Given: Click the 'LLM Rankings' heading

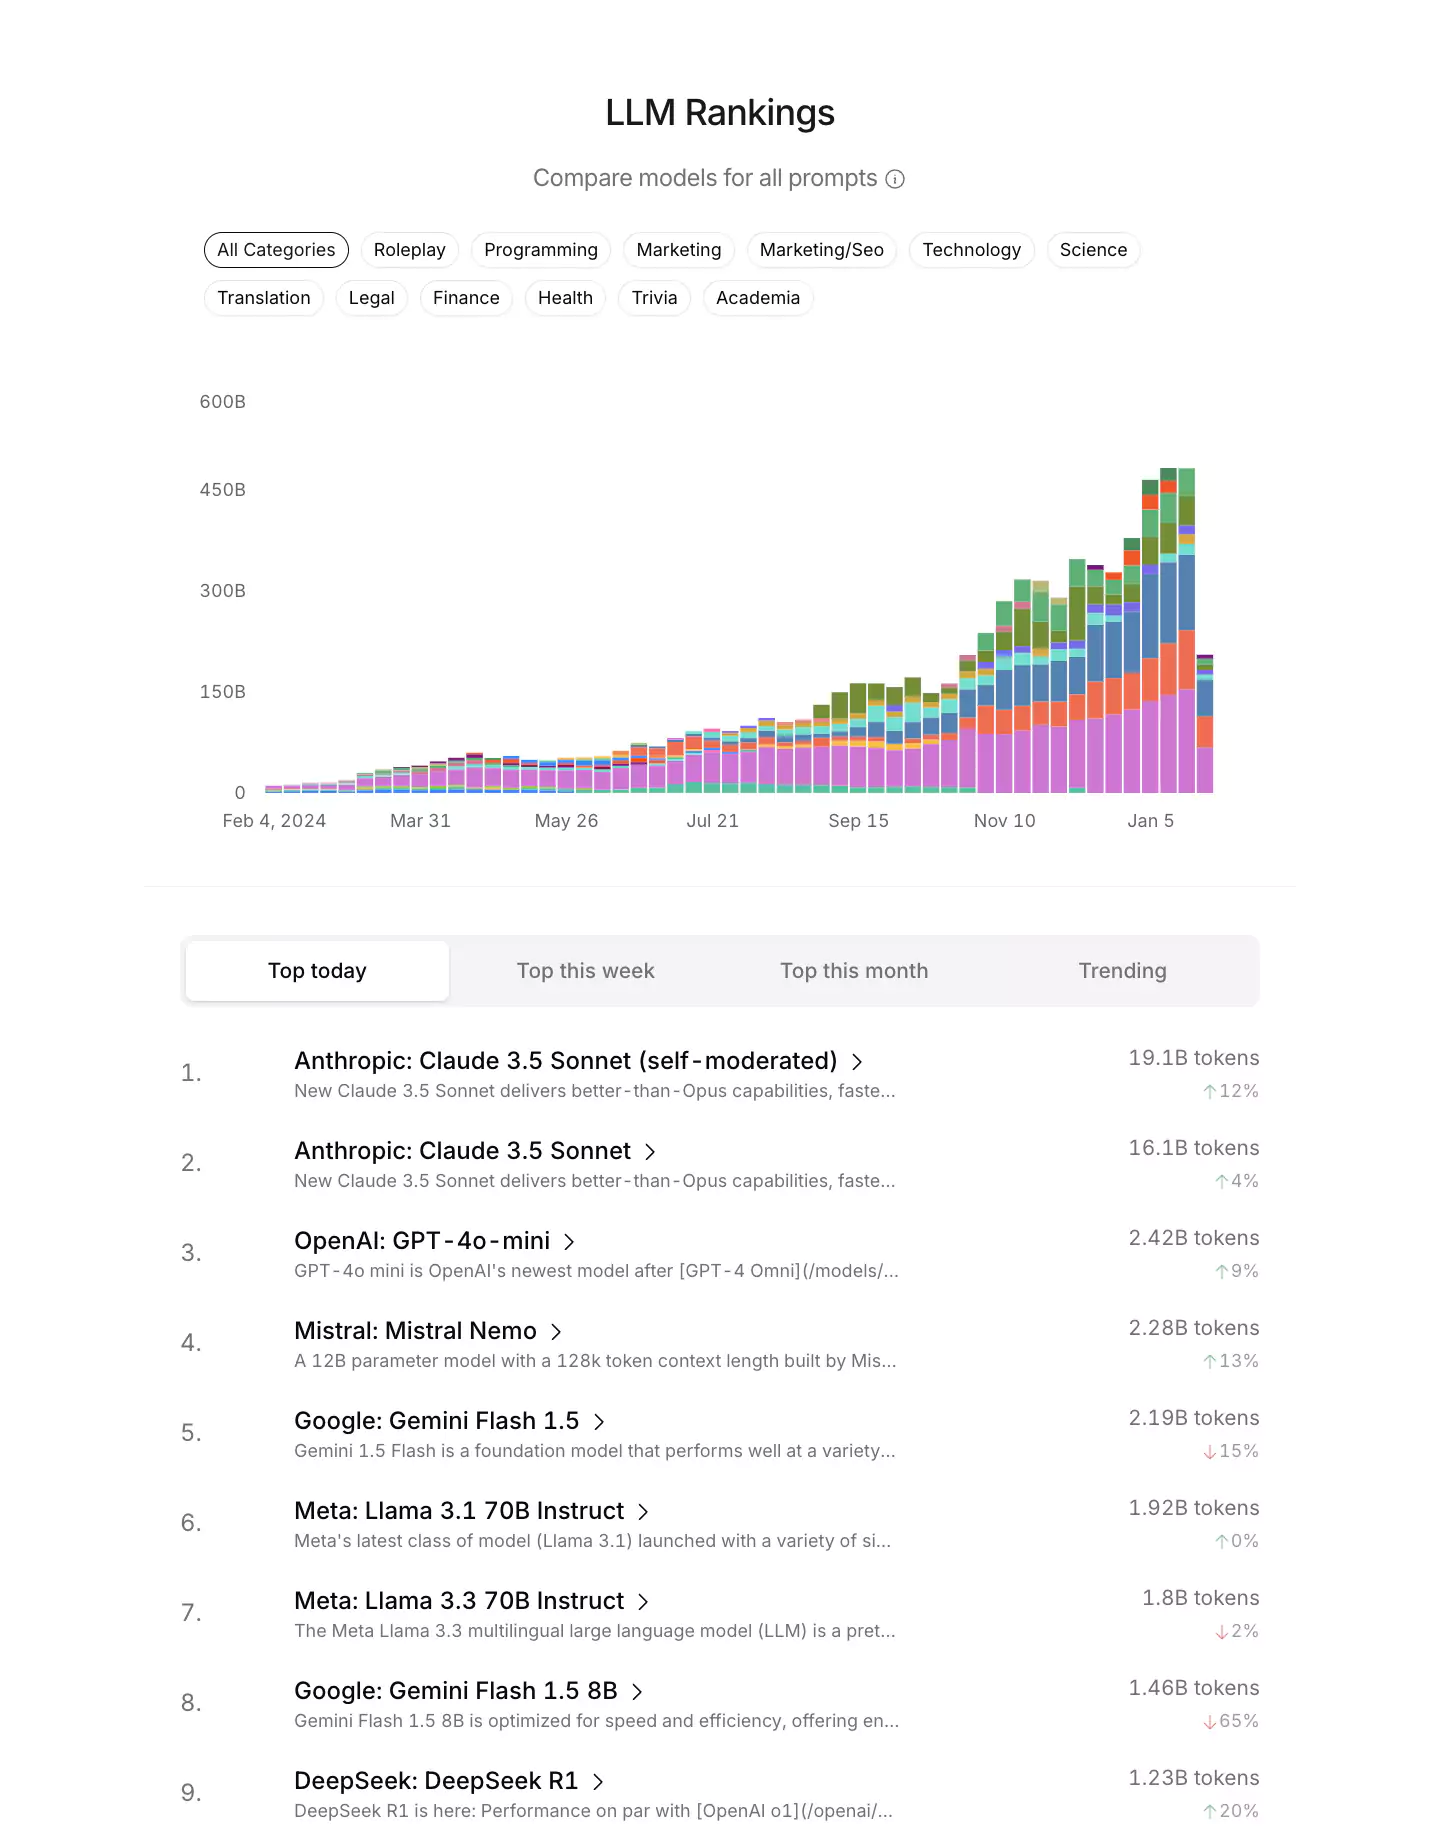Looking at the screenshot, I should click(x=720, y=113).
